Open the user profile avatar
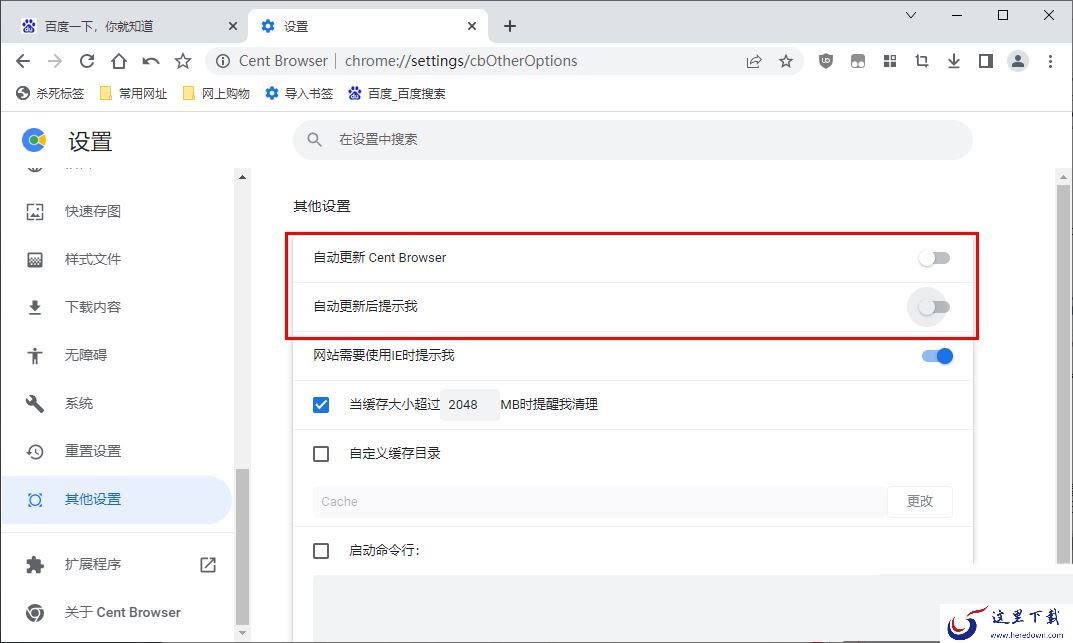The width and height of the screenshot is (1073, 643). point(1018,61)
